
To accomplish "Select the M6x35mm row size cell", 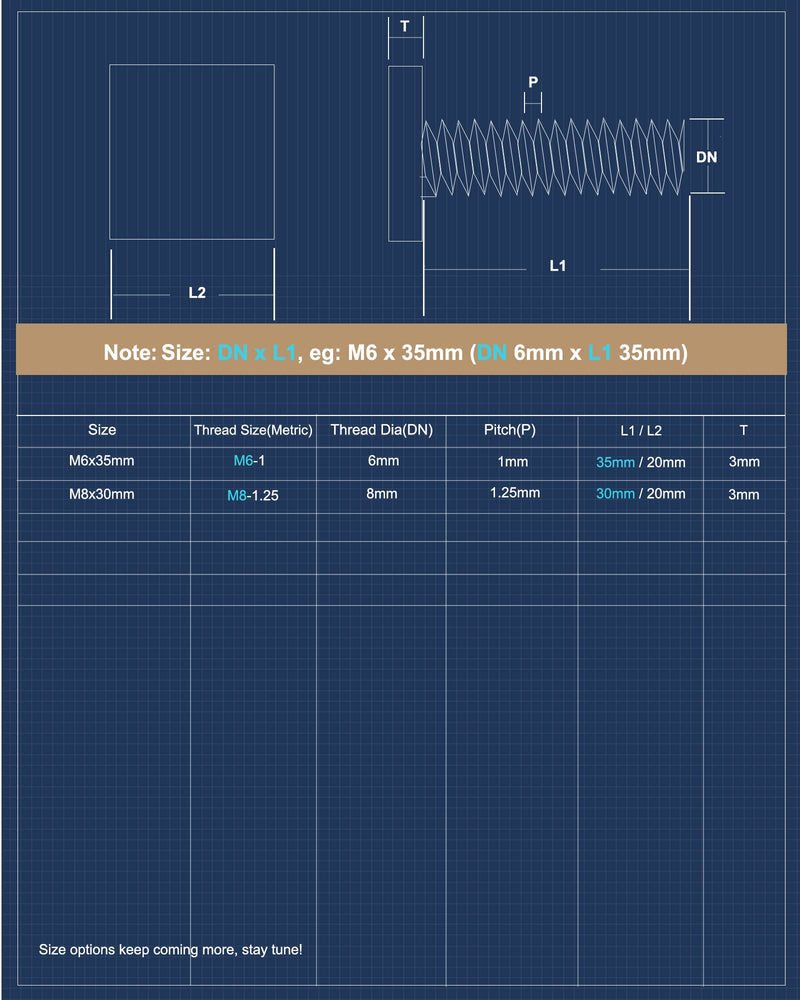I will click(101, 460).
